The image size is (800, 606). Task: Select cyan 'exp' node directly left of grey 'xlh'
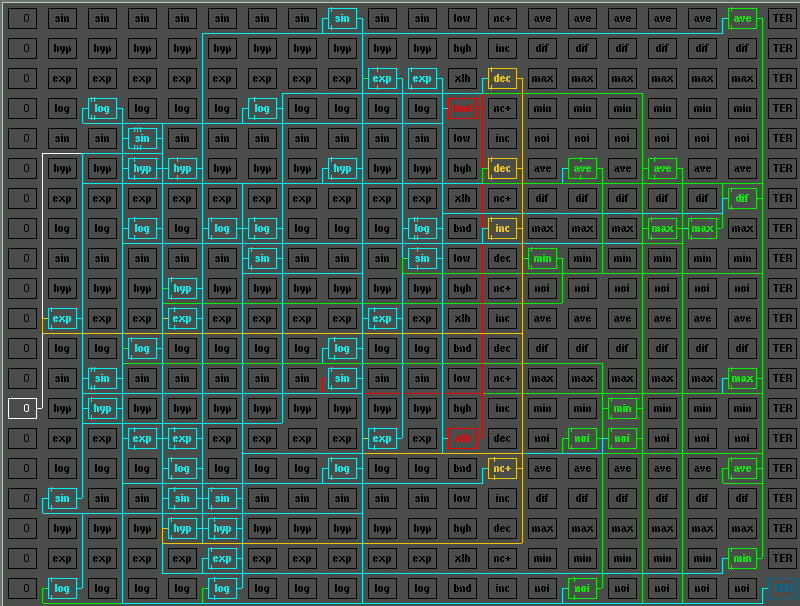[x=422, y=78]
